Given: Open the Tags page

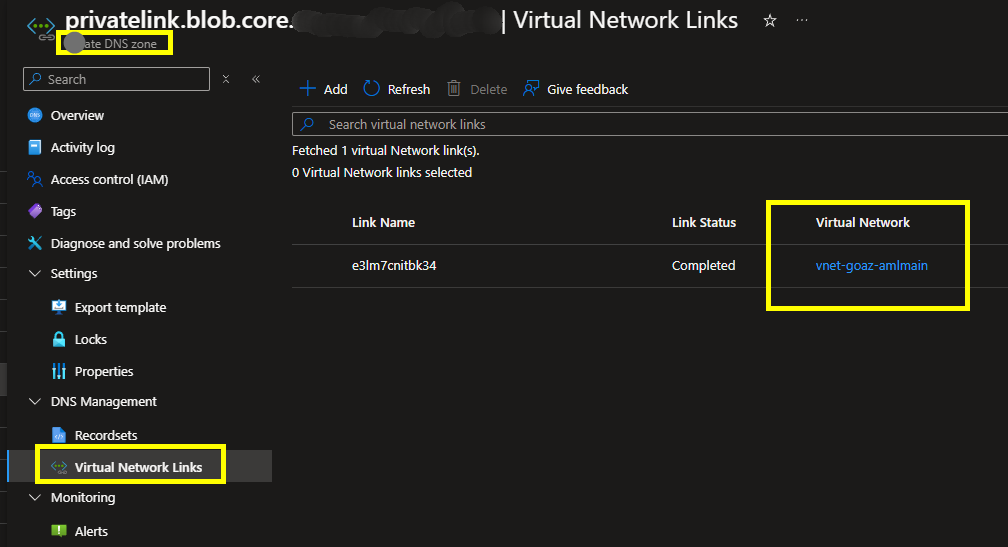Looking at the screenshot, I should (63, 211).
